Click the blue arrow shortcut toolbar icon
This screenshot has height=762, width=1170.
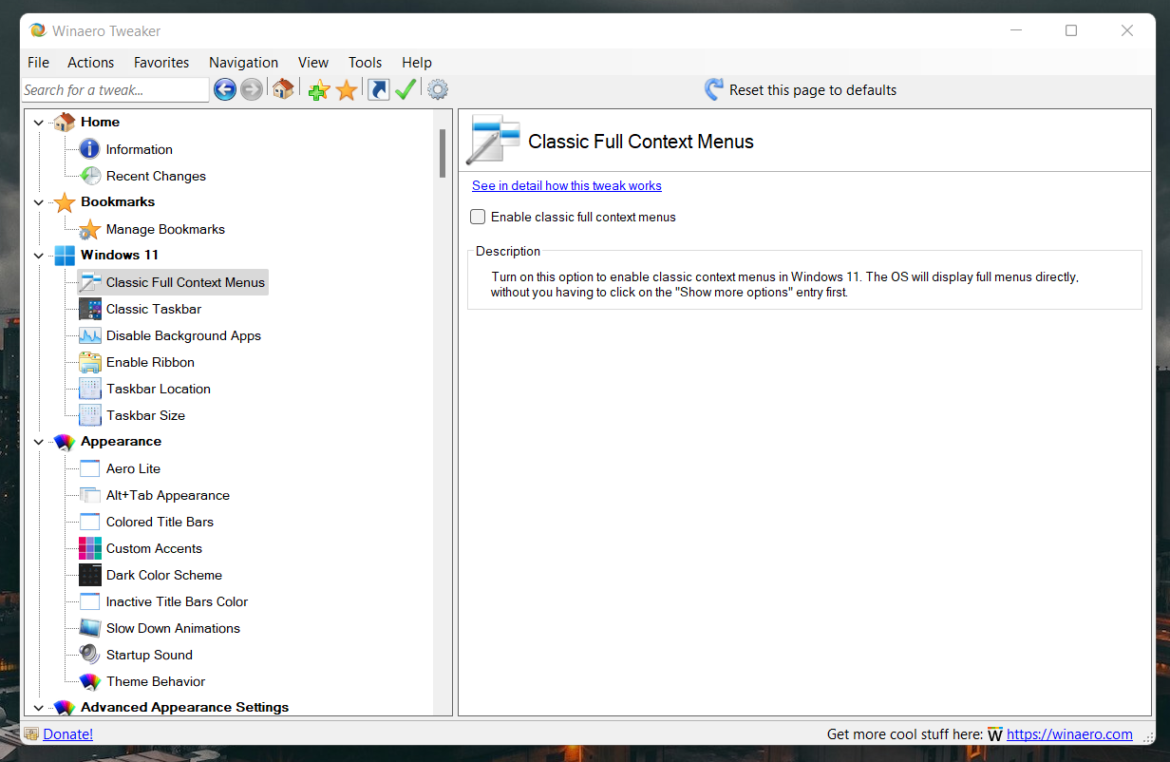click(377, 89)
